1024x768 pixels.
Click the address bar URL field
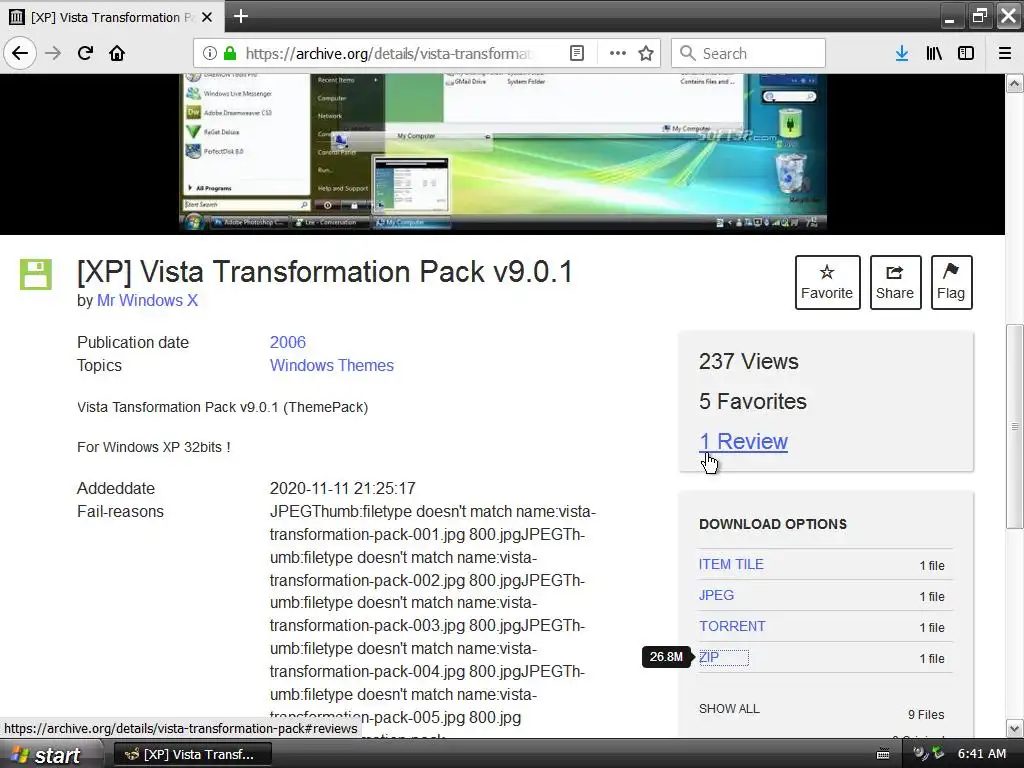(x=389, y=53)
